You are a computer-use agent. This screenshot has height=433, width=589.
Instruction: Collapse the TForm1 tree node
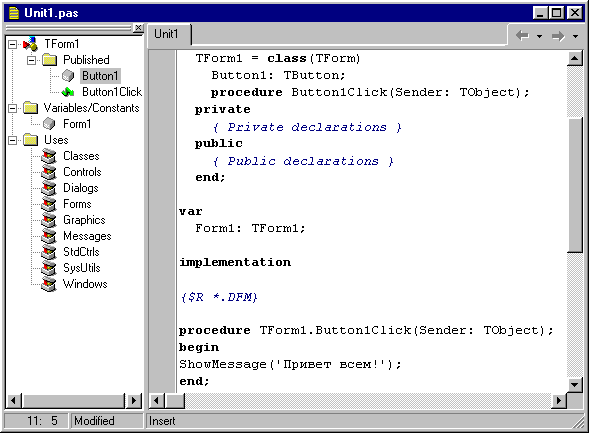[x=12, y=44]
